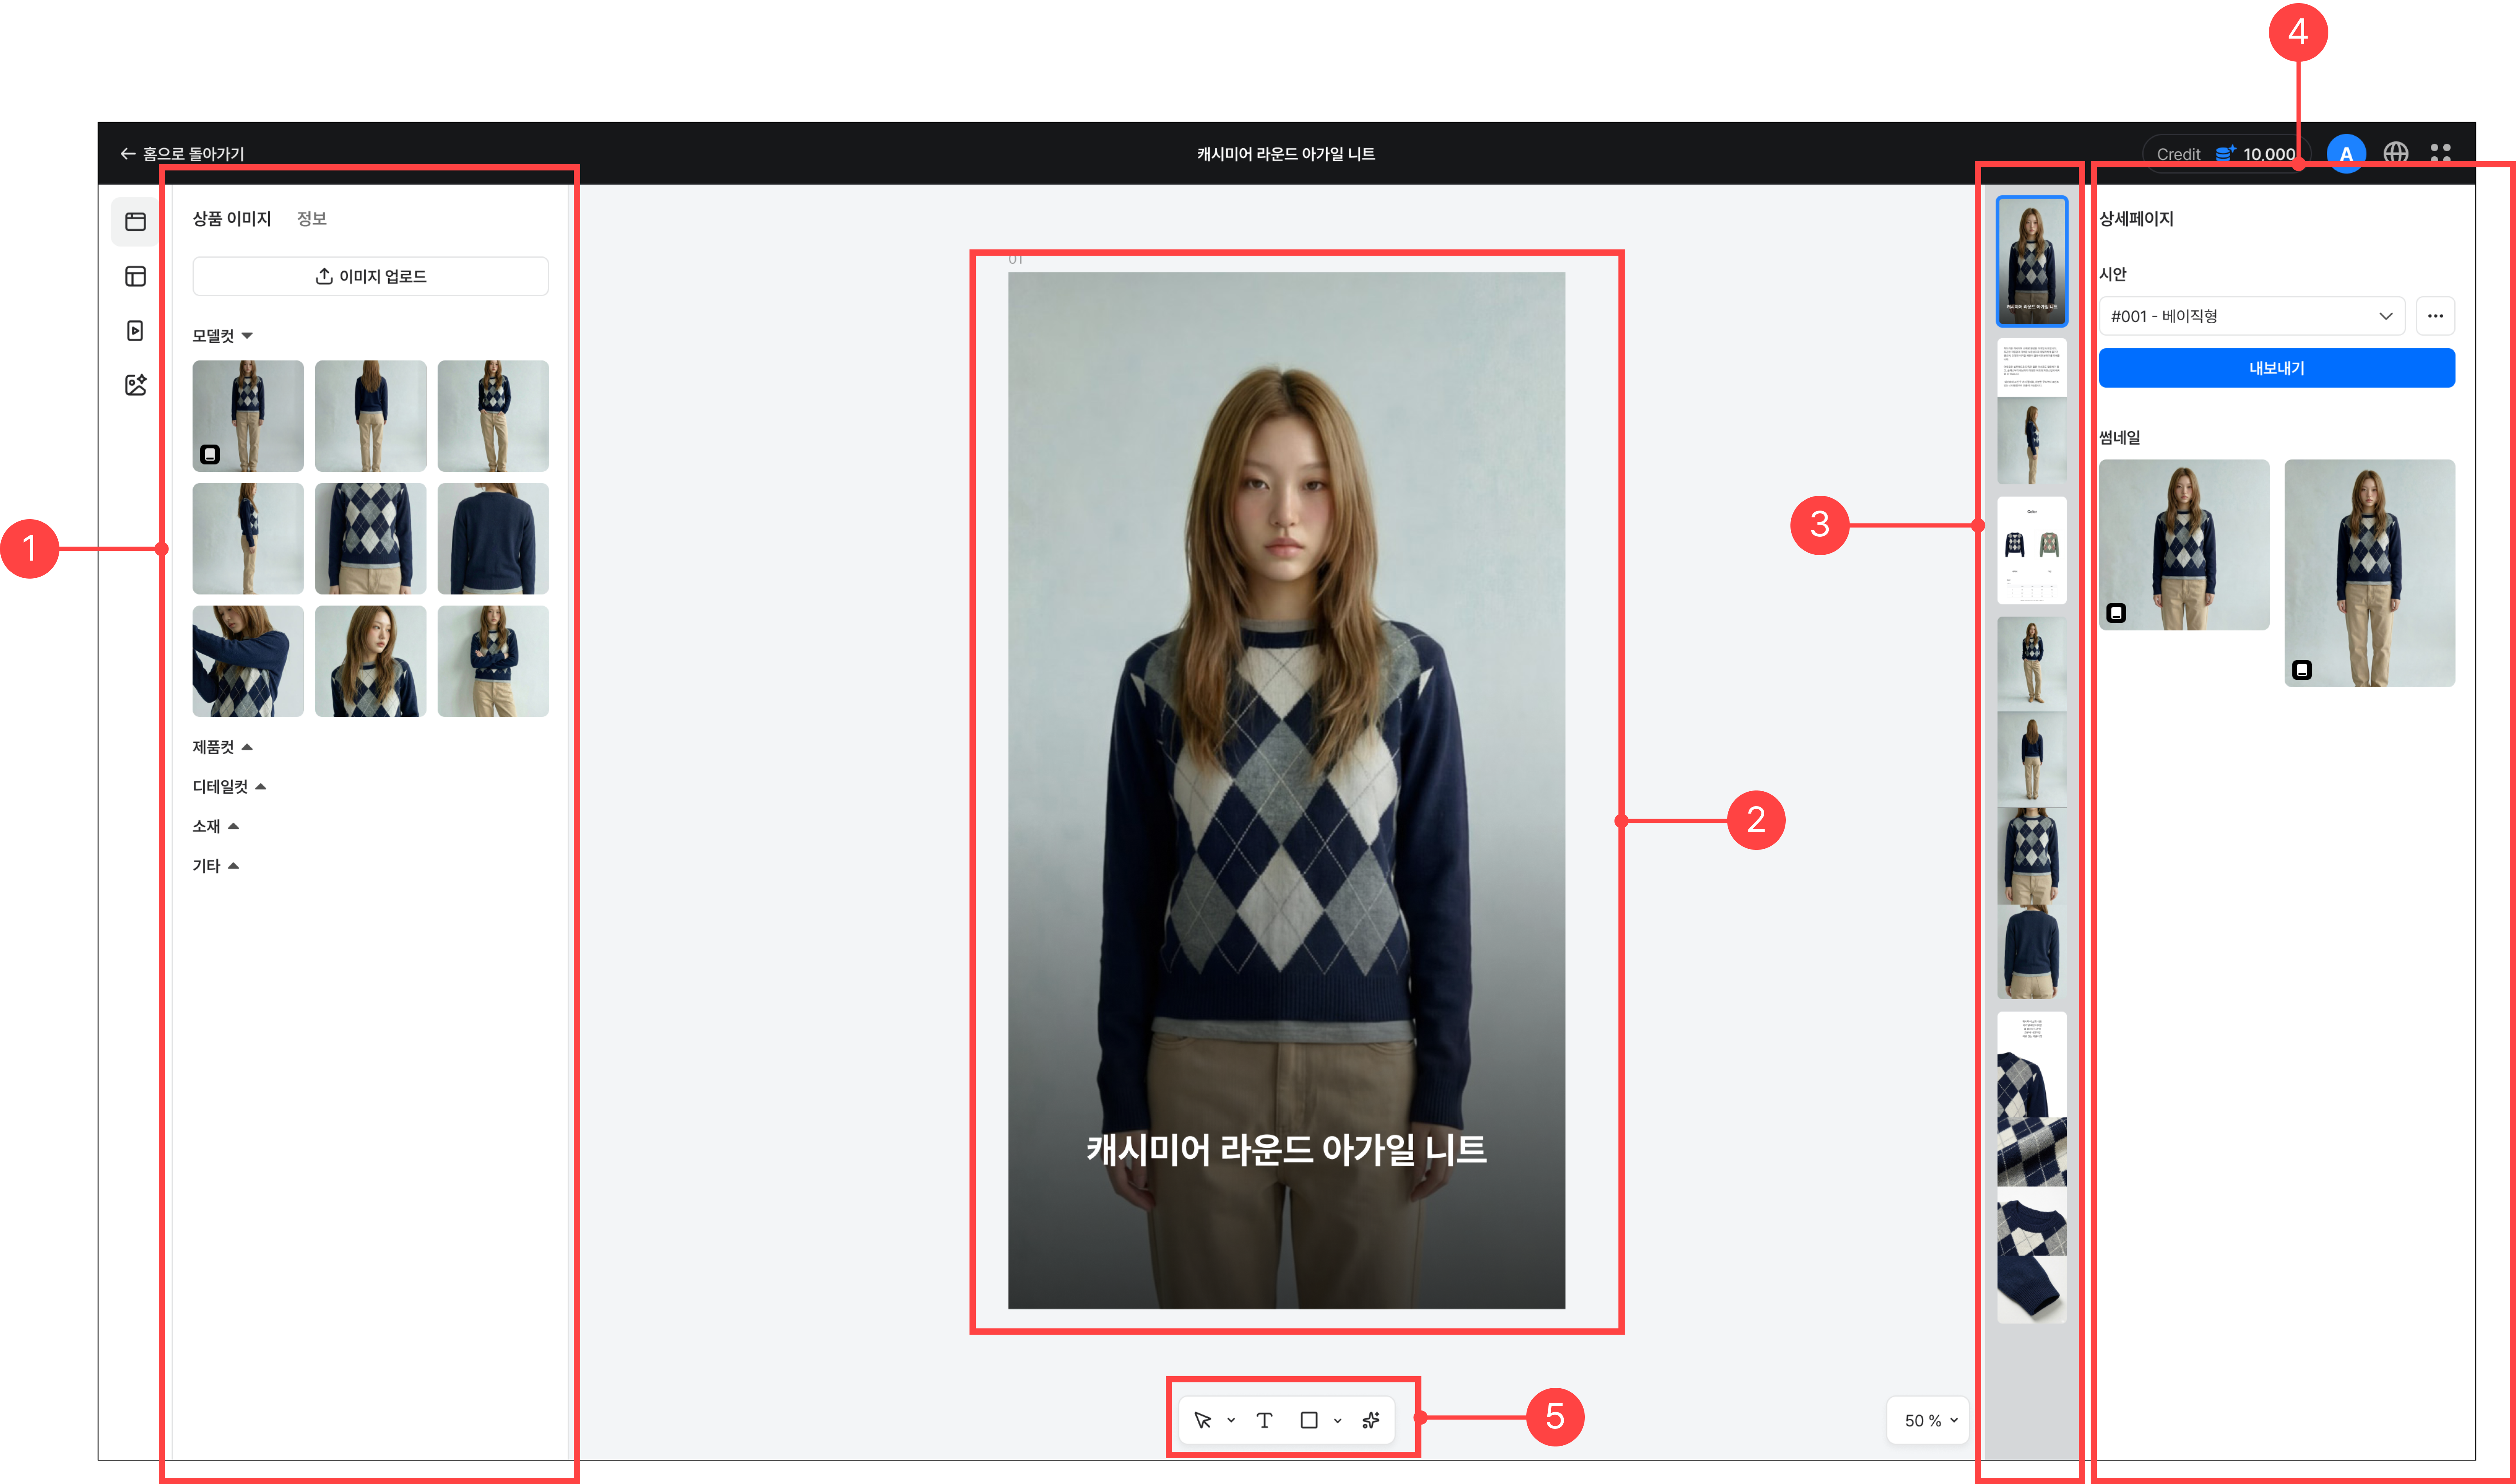2516x1484 pixels.
Task: Open the three-dot more options for 시안
Action: click(x=2436, y=316)
